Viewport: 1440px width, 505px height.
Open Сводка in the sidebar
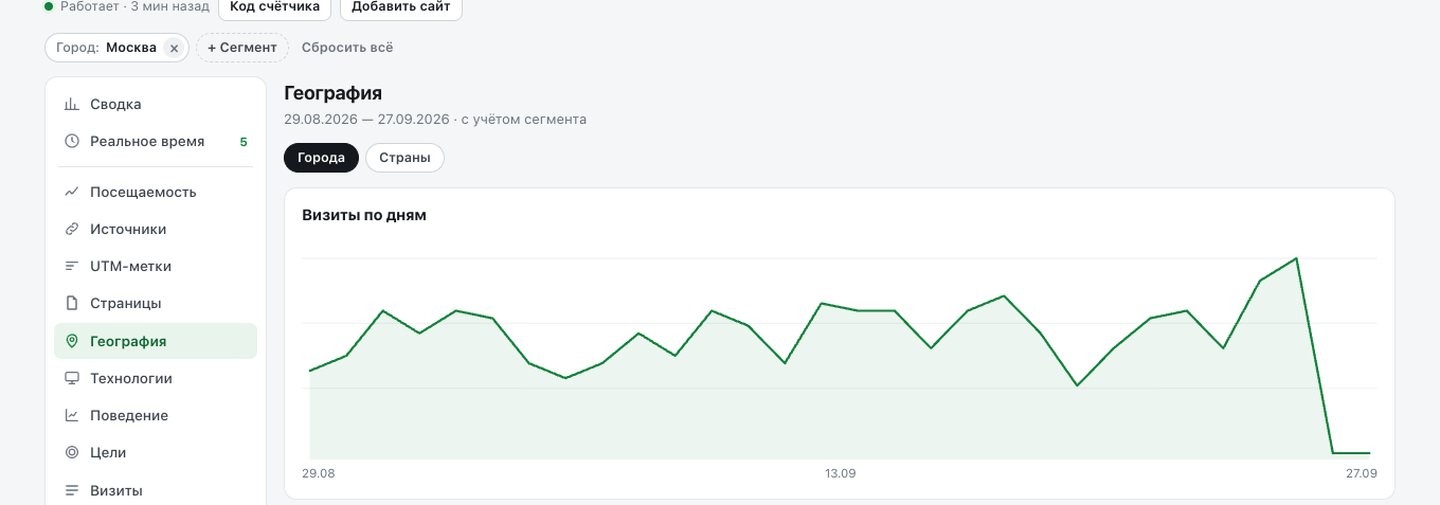(x=156, y=104)
